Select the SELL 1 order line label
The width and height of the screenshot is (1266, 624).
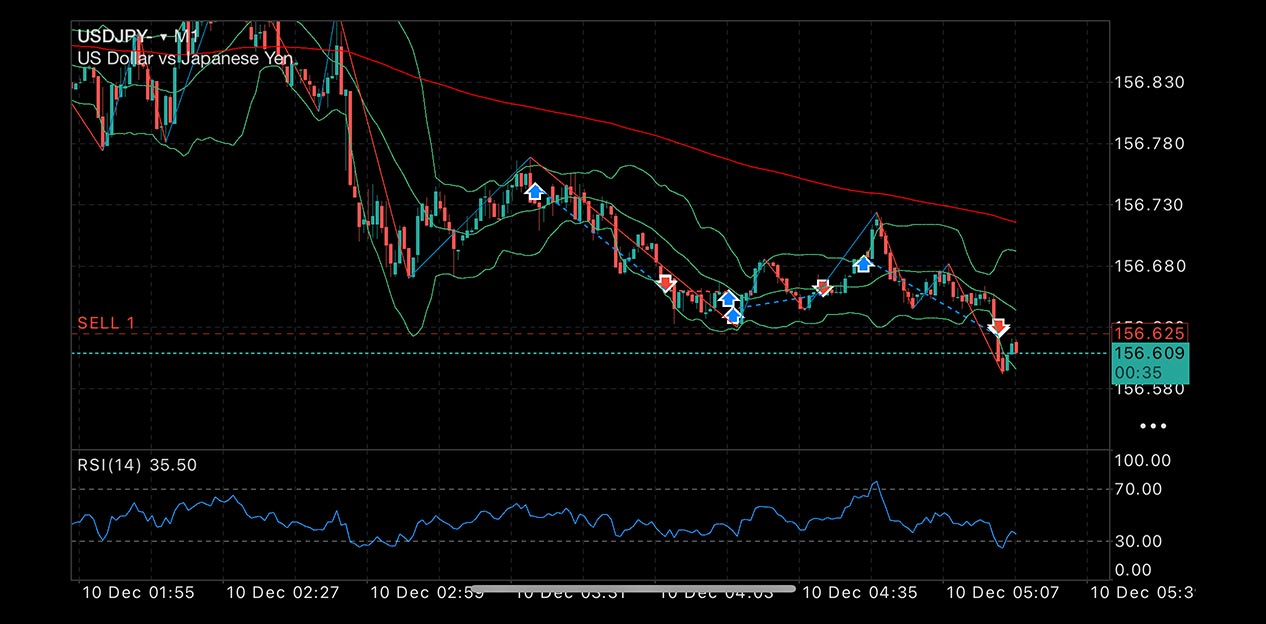click(106, 323)
